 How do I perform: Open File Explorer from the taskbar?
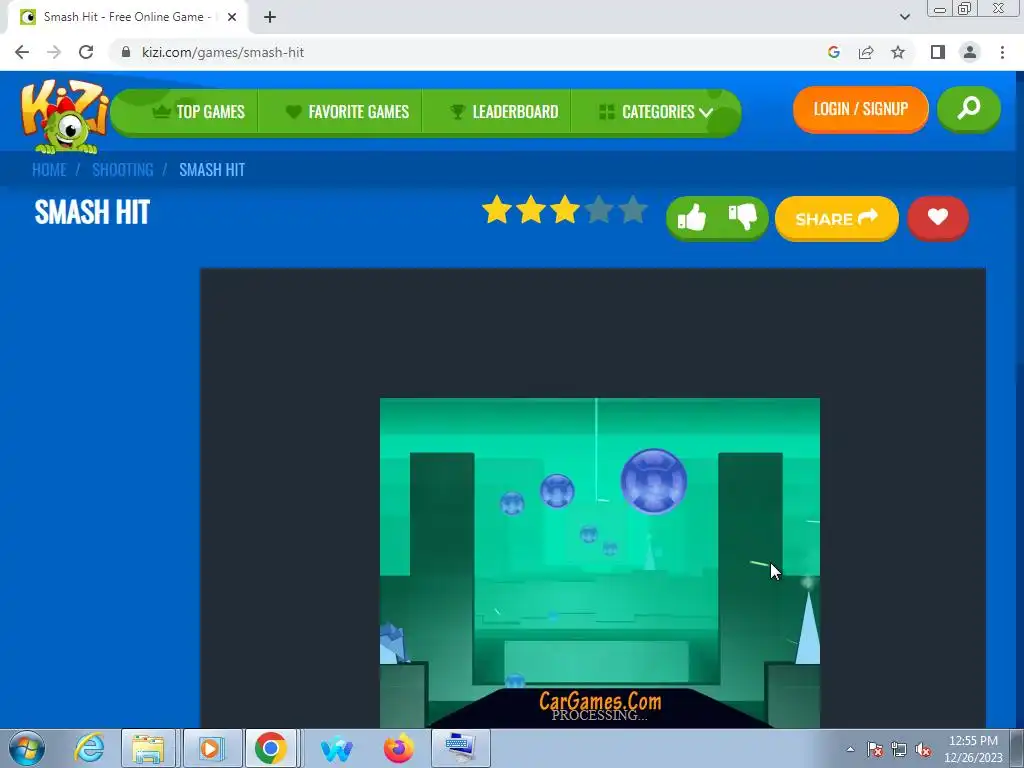pyautogui.click(x=148, y=748)
